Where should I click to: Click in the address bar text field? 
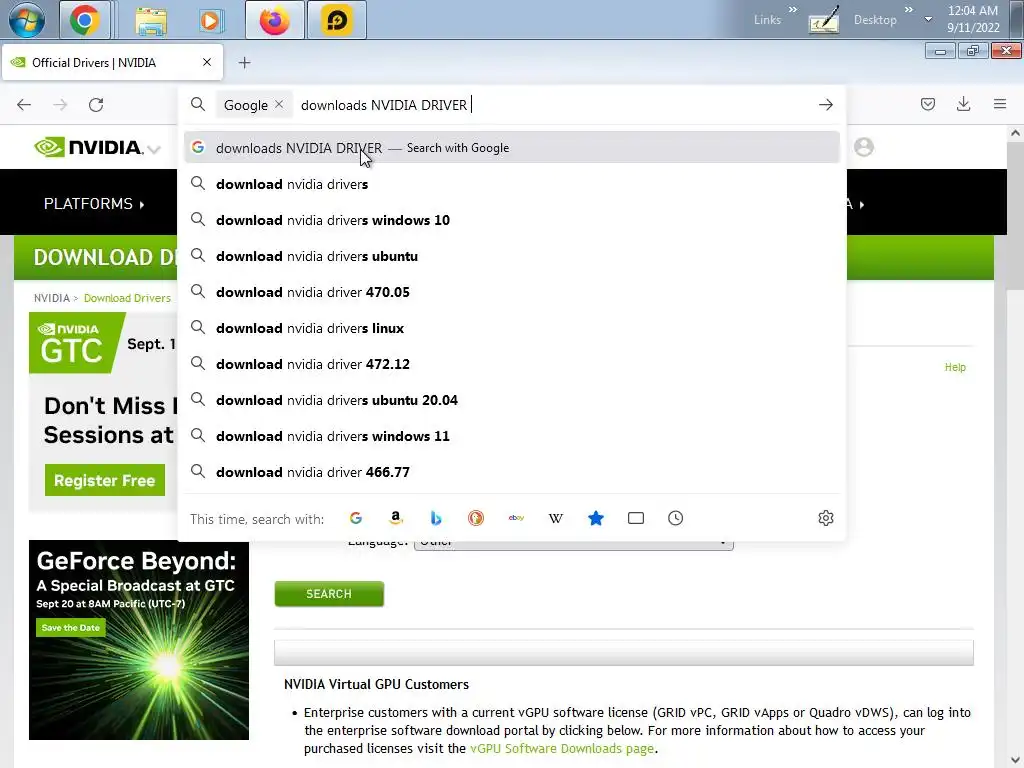tap(555, 104)
